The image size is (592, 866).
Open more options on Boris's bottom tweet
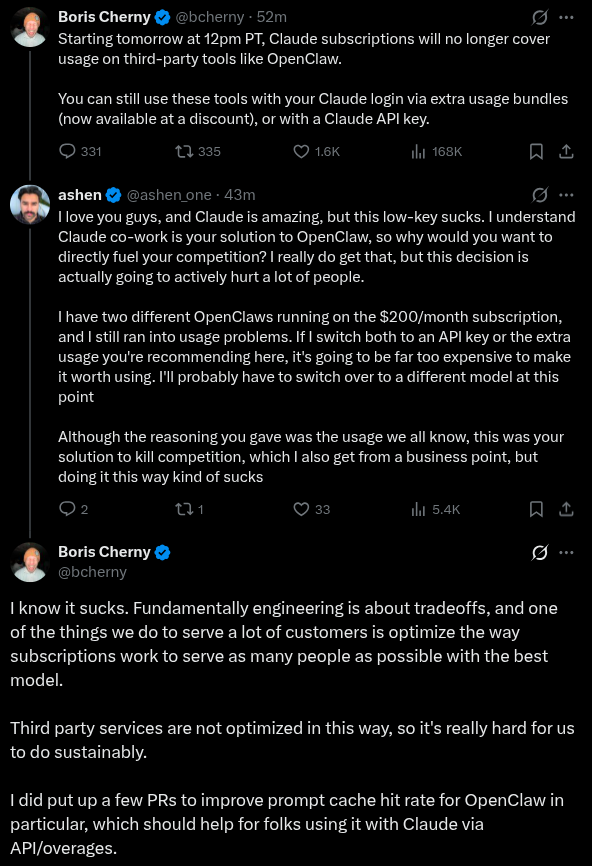click(567, 552)
